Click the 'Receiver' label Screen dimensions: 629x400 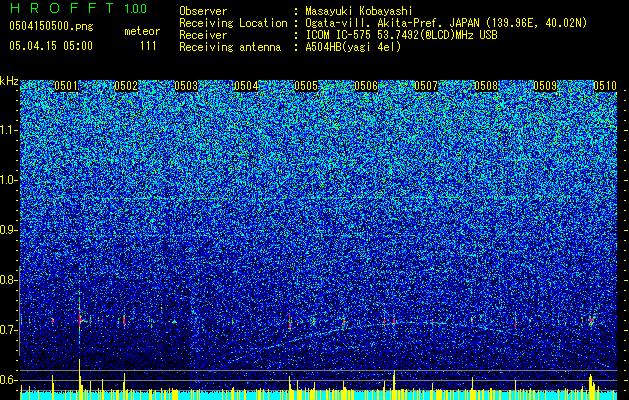click(x=203, y=35)
